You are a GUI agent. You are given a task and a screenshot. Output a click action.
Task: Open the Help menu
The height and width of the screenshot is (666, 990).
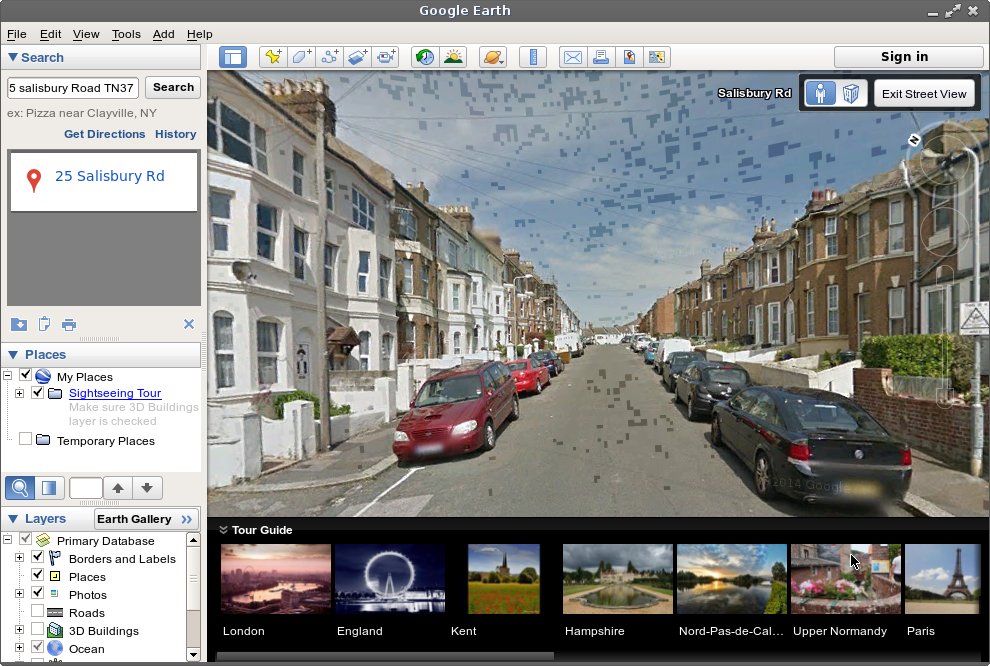(x=200, y=34)
